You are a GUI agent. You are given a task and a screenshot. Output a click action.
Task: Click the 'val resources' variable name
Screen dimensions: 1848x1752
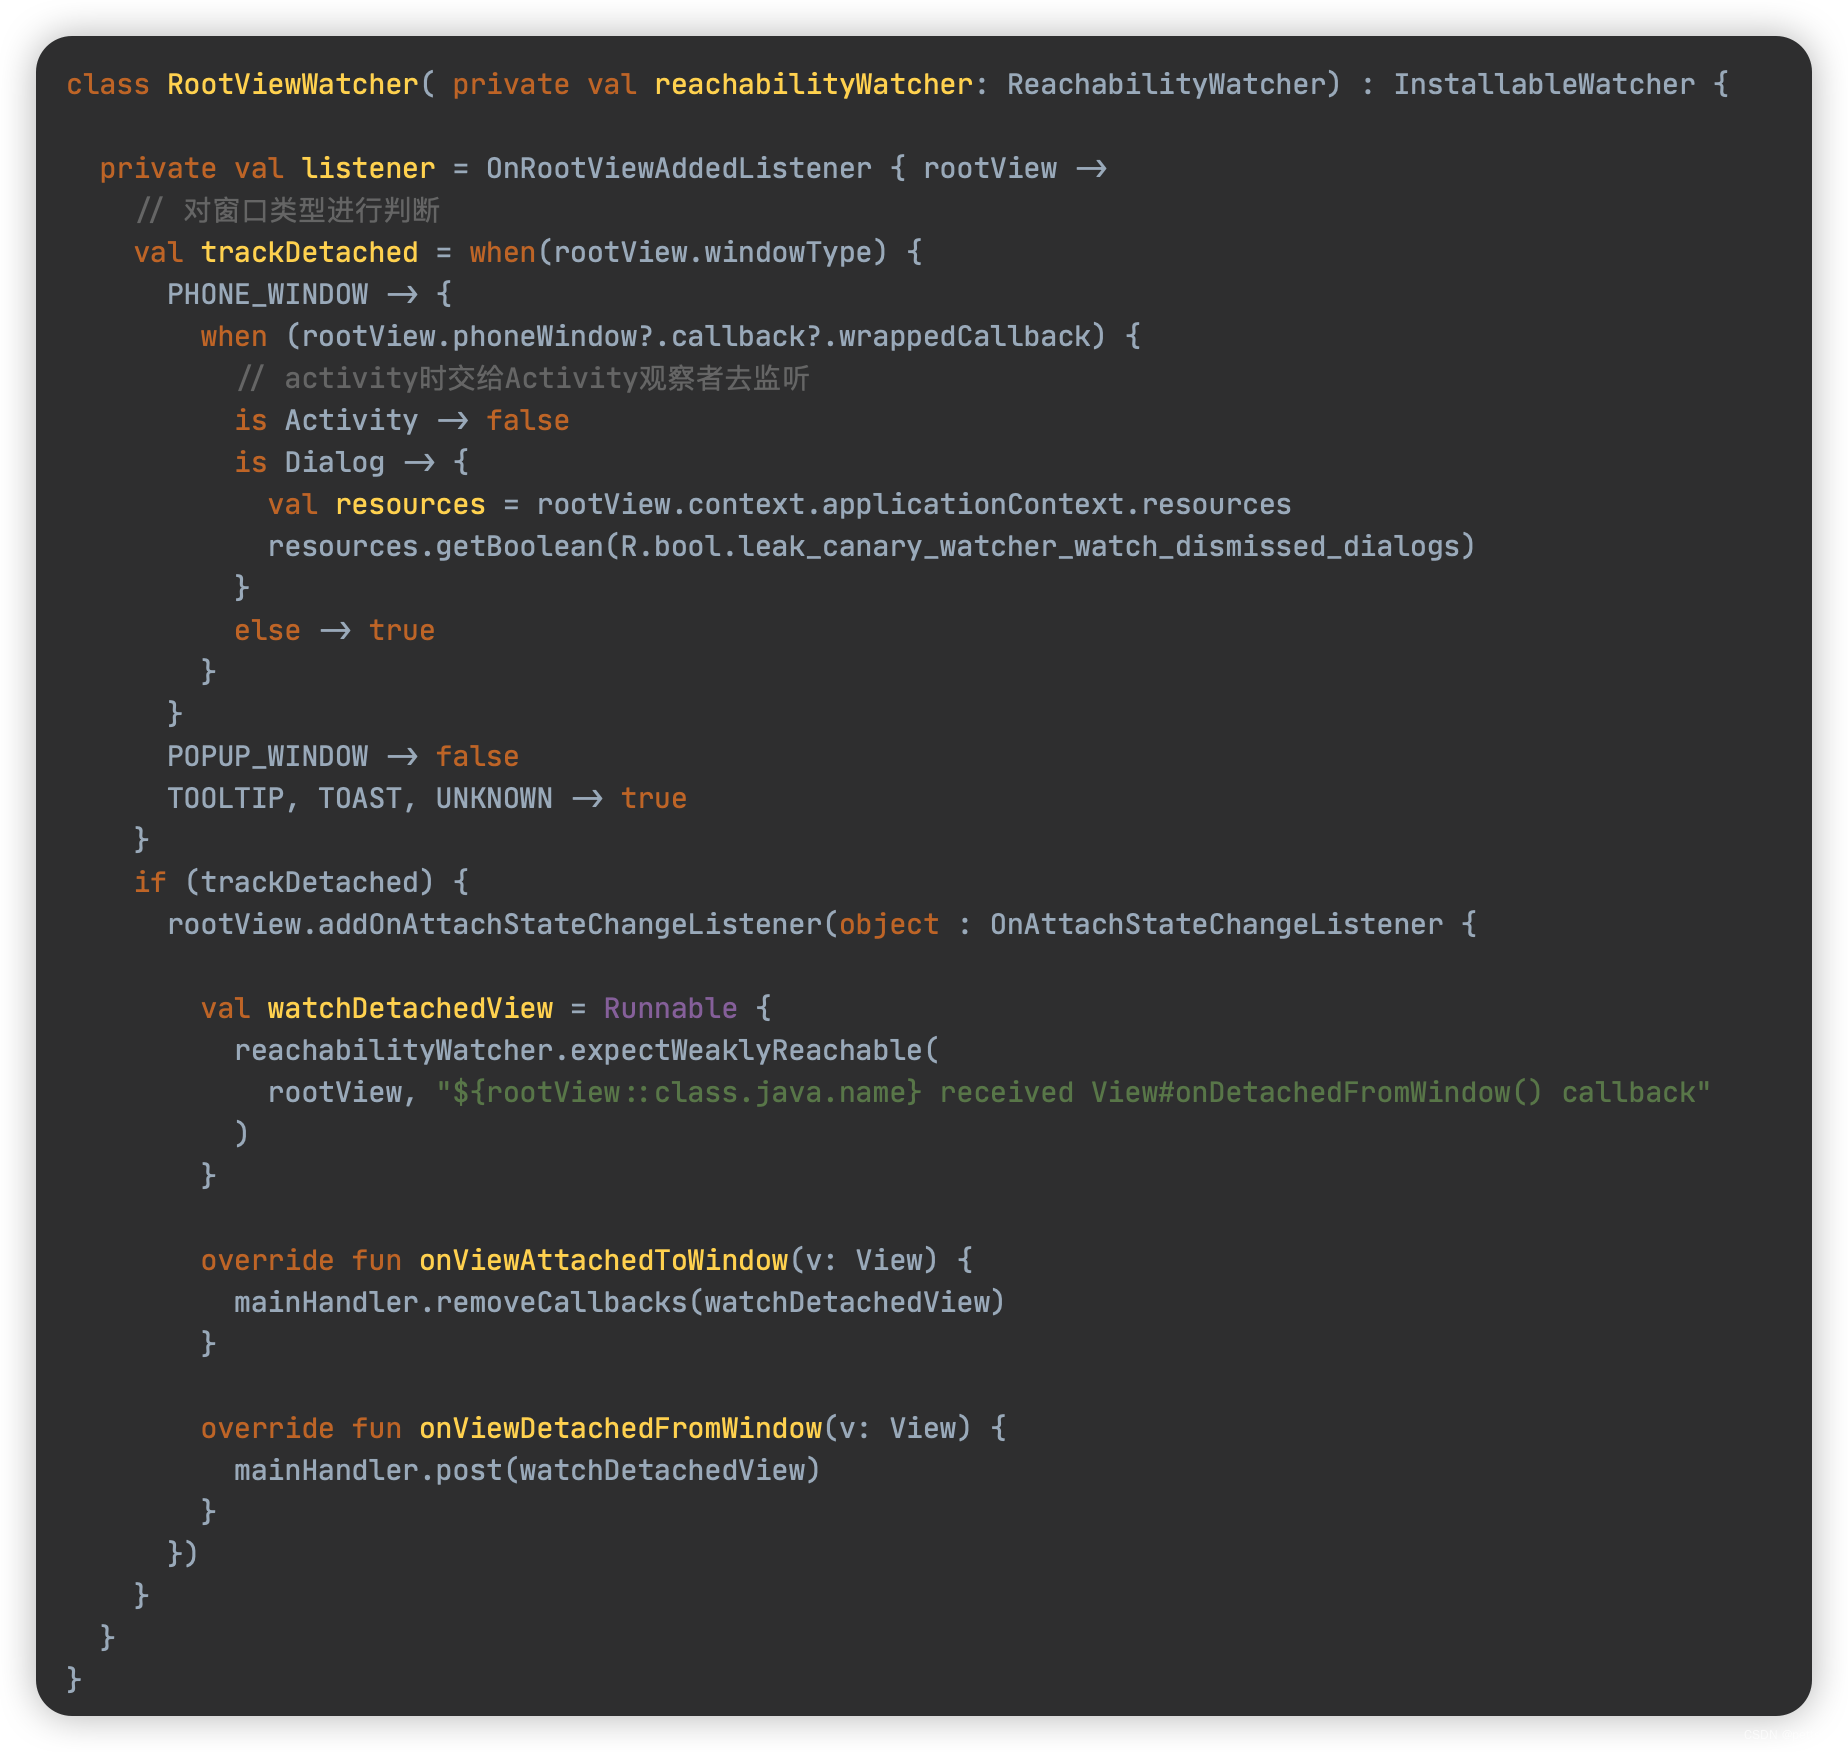(410, 504)
